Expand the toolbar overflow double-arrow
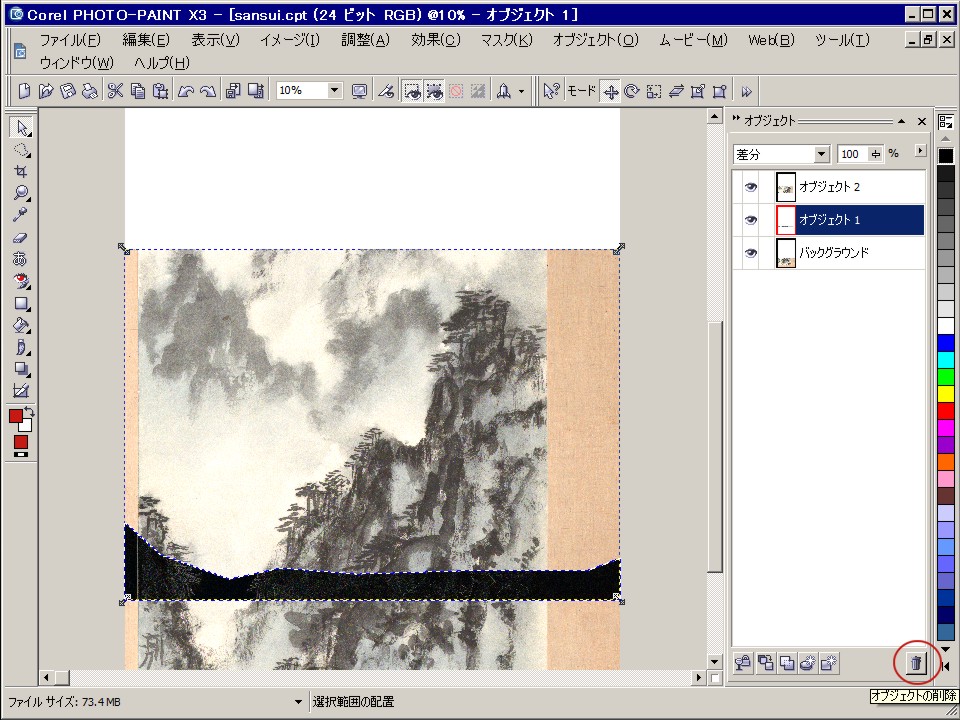960x720 pixels. (746, 92)
